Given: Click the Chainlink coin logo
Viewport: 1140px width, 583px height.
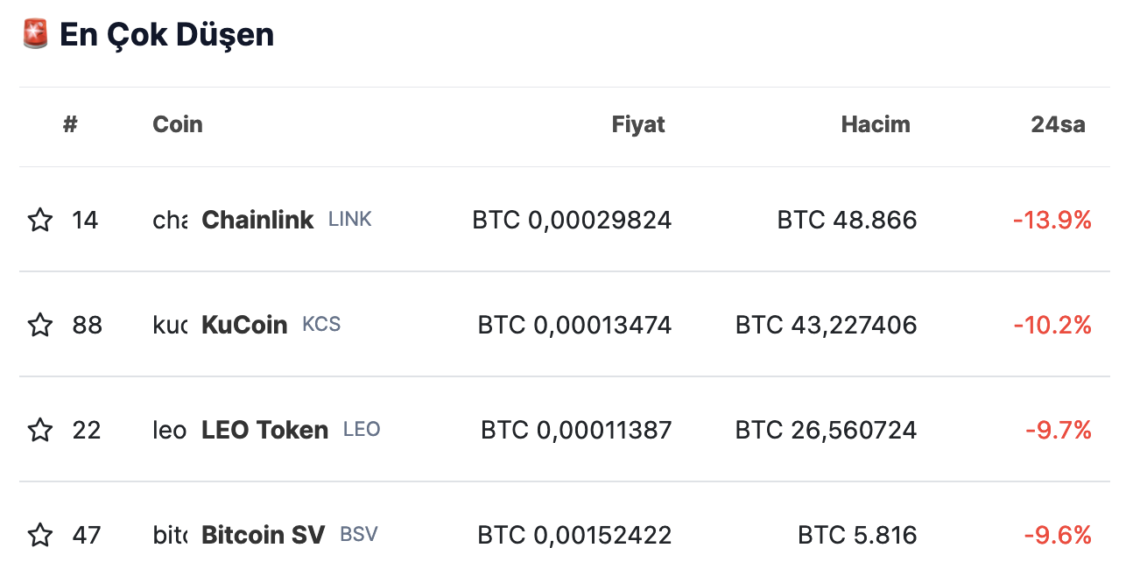Looking at the screenshot, I should (170, 220).
